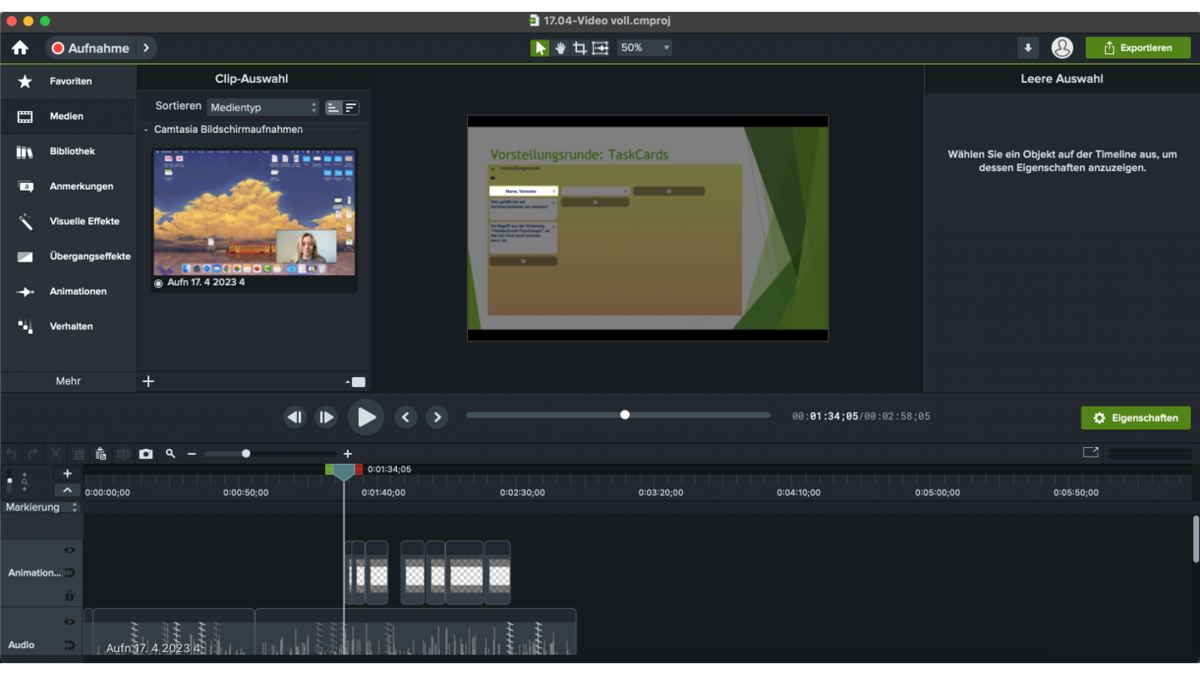
Task: Expand the Markierung dropdown on timeline
Action: (41, 507)
